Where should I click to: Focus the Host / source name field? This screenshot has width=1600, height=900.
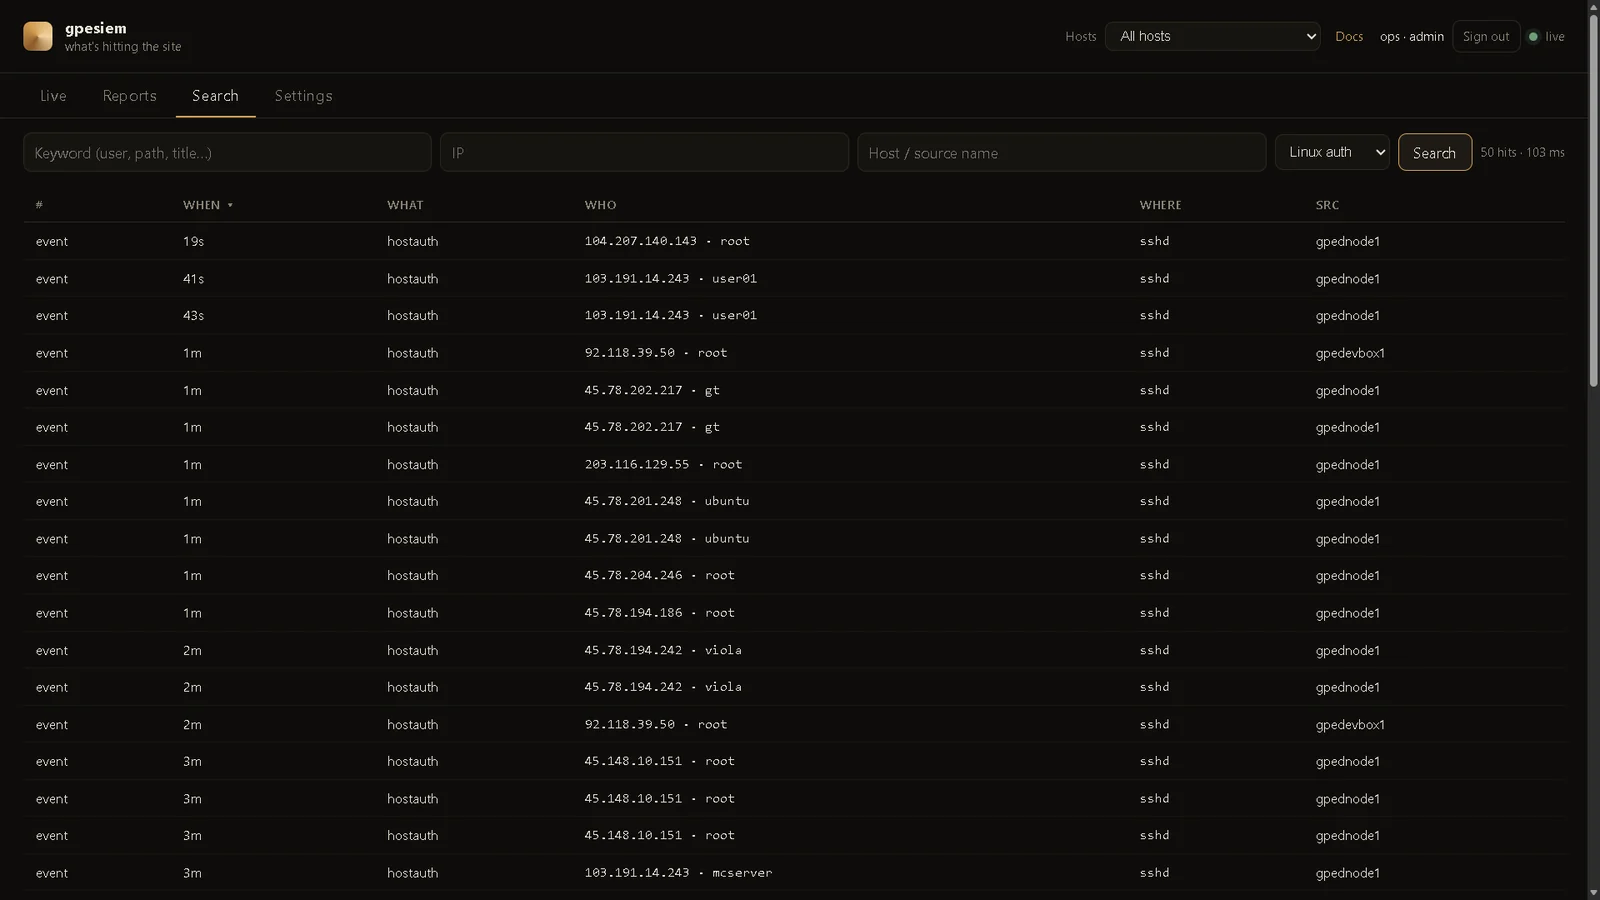click(x=1061, y=152)
